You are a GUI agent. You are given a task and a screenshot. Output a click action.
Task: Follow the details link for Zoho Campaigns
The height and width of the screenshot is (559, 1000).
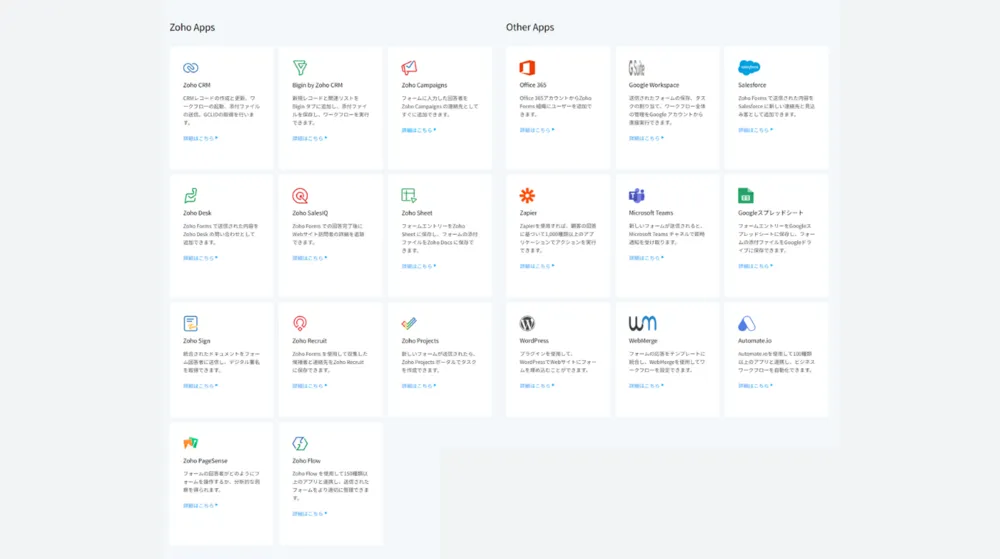(418, 130)
